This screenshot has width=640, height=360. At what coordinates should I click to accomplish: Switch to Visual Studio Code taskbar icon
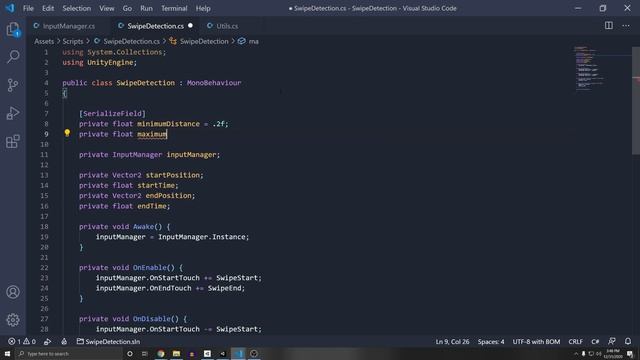point(238,353)
